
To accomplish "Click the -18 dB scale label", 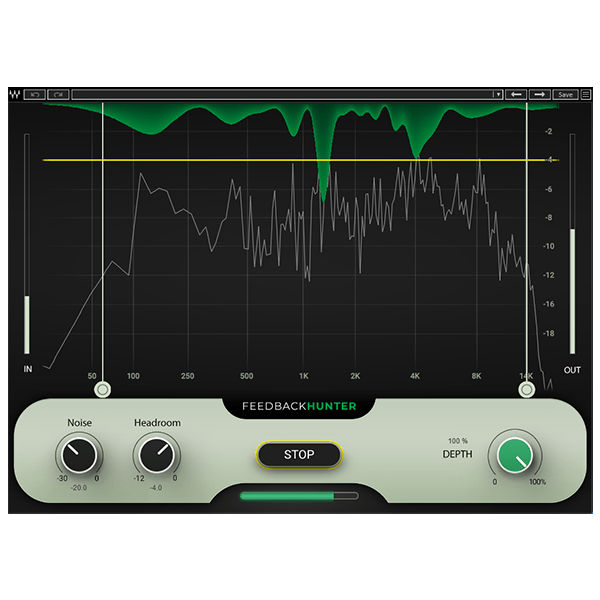I will [548, 333].
